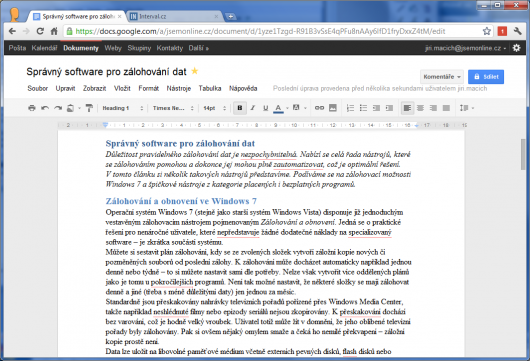Click the vertical scrollbar thumb
530x361 pixels.
coord(524,155)
